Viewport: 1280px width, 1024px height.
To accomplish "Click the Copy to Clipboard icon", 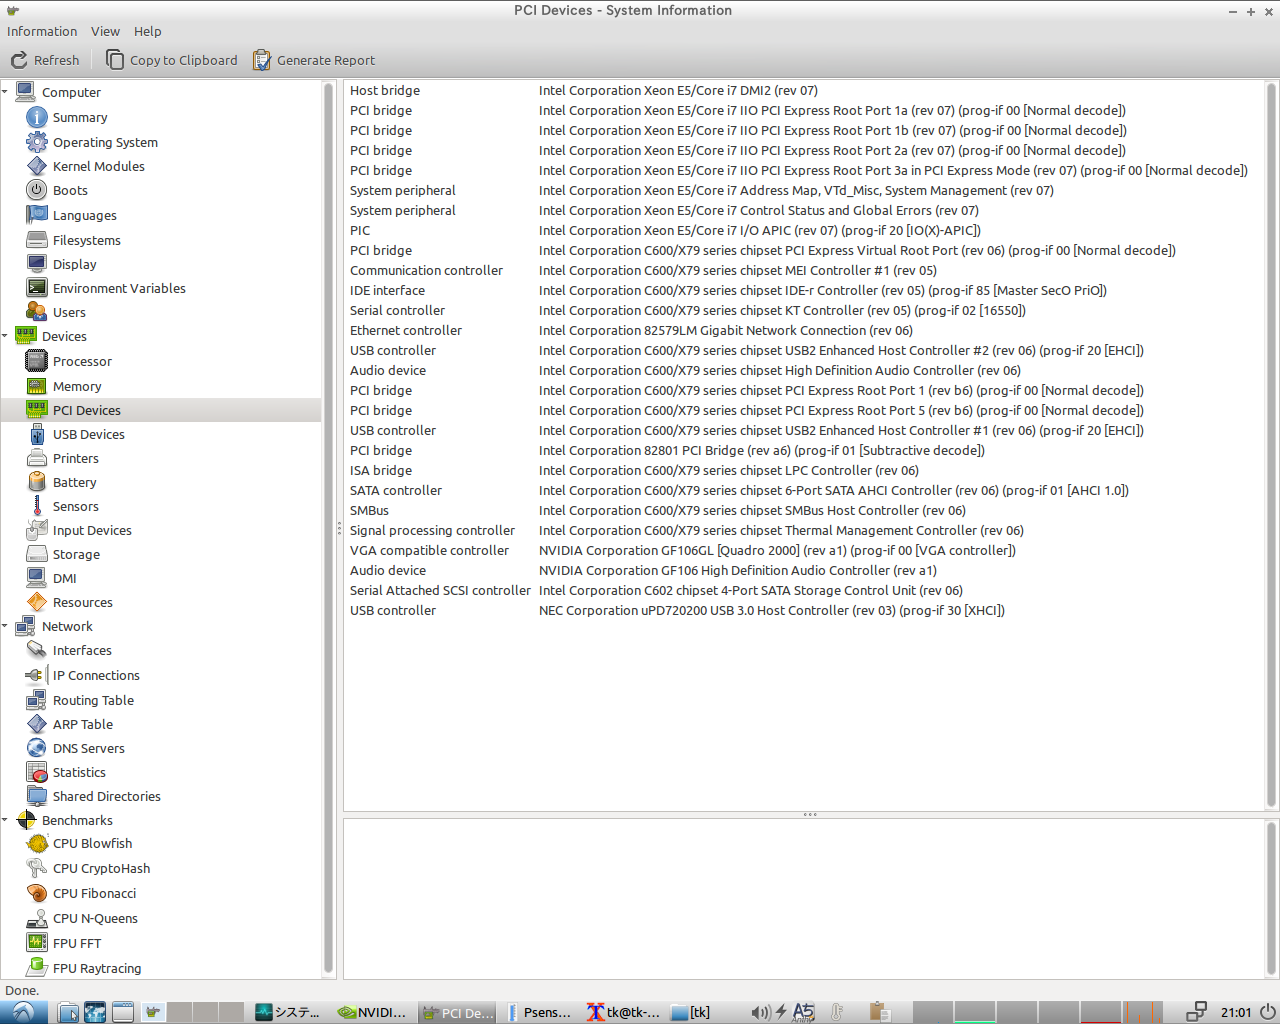I will click(115, 60).
